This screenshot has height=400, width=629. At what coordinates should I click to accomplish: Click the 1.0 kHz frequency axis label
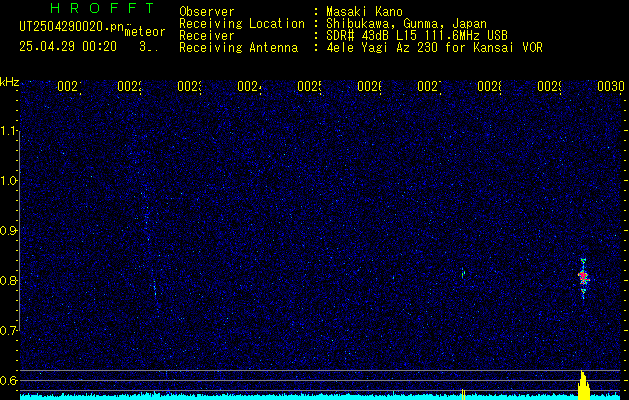(x=9, y=181)
